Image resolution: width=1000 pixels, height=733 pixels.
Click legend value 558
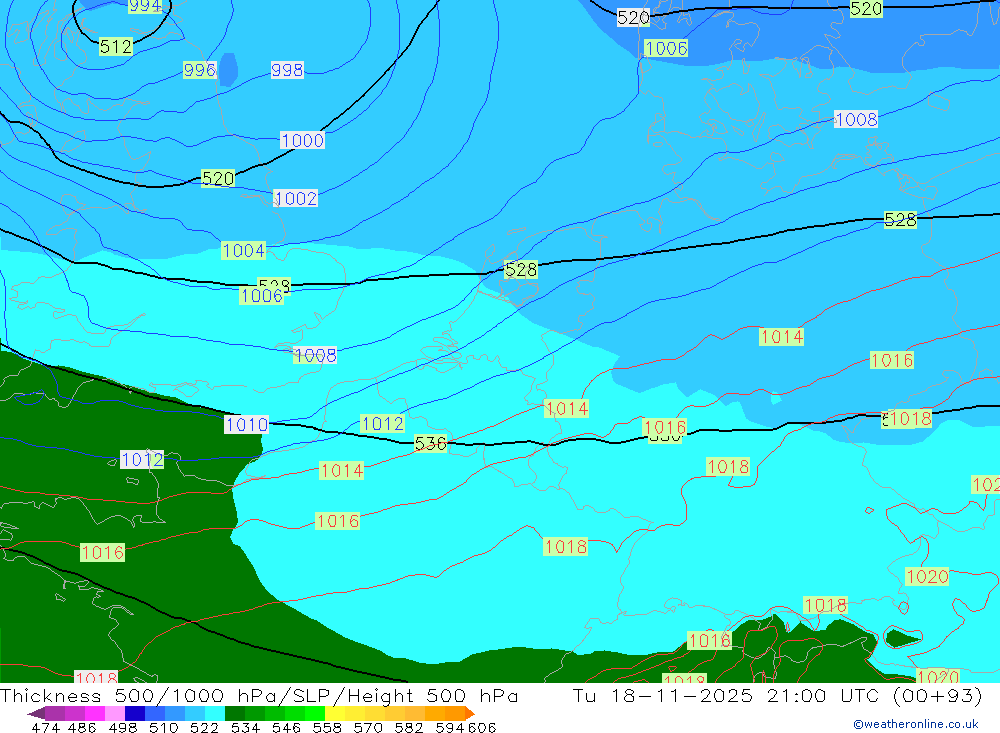click(327, 727)
